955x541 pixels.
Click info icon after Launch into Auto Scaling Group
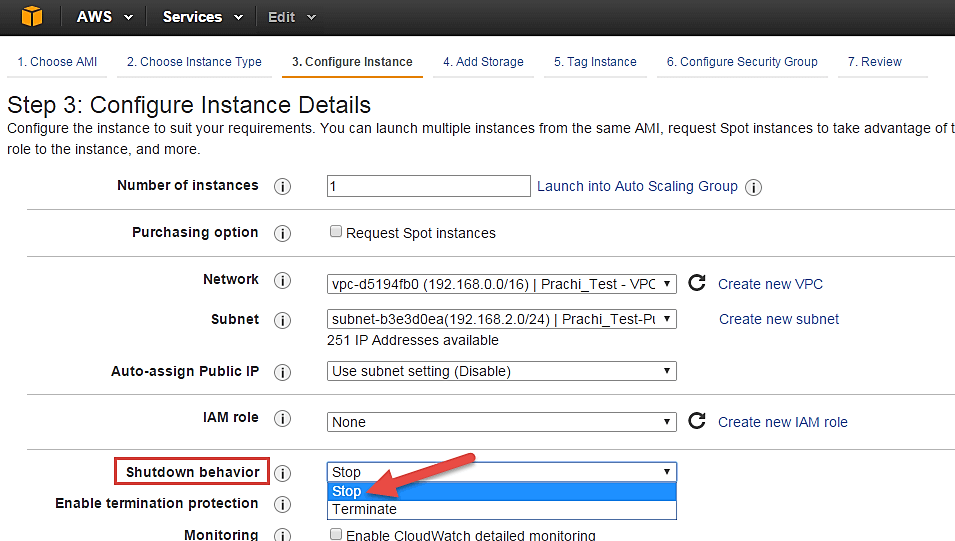[754, 187]
